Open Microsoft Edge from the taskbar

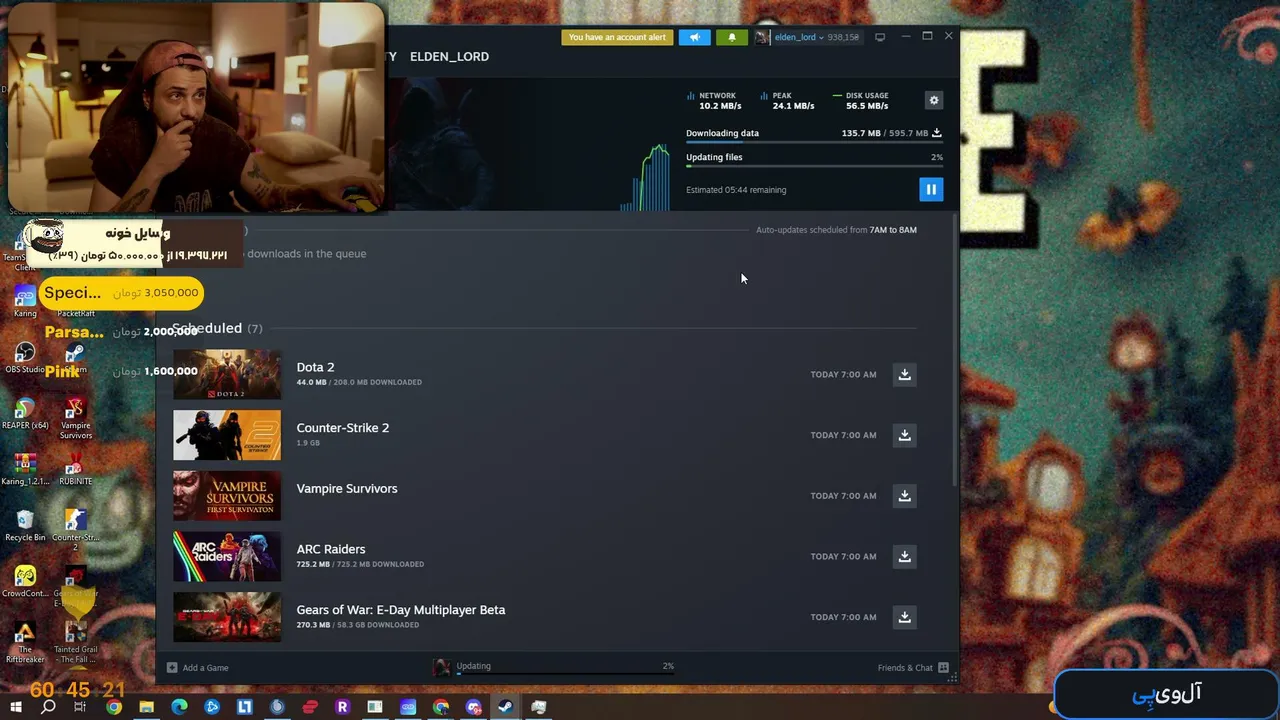click(x=180, y=707)
